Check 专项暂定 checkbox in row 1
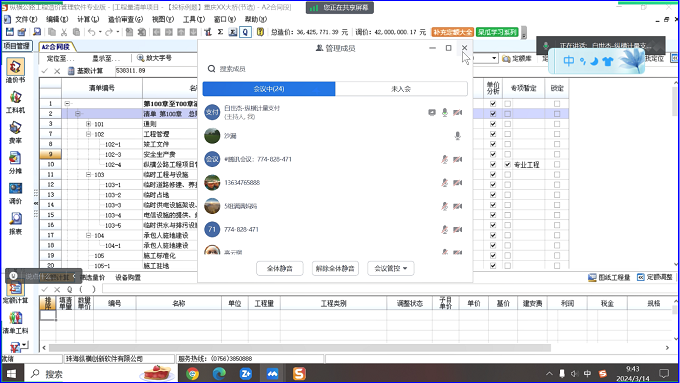 [507, 104]
